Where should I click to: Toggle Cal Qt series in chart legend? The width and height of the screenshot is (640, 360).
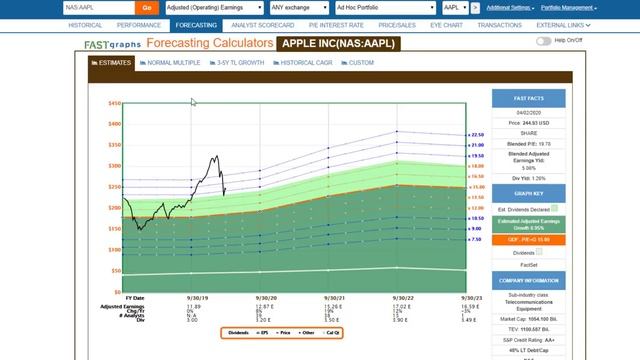click(x=331, y=333)
